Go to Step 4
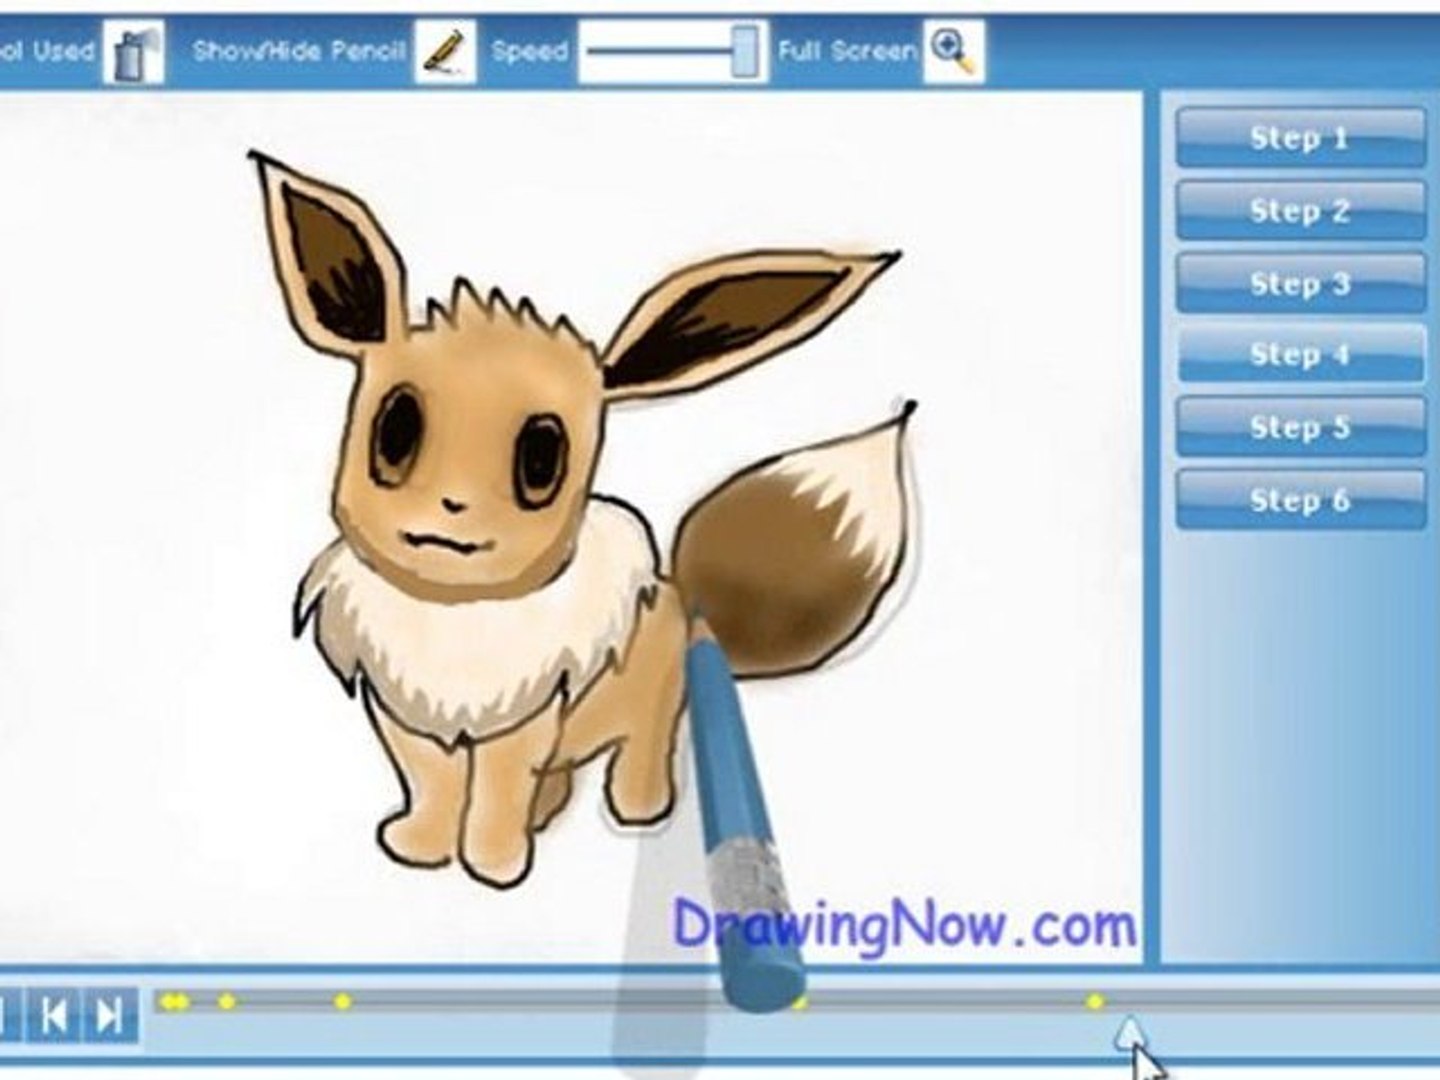The width and height of the screenshot is (1440, 1080). point(1300,354)
